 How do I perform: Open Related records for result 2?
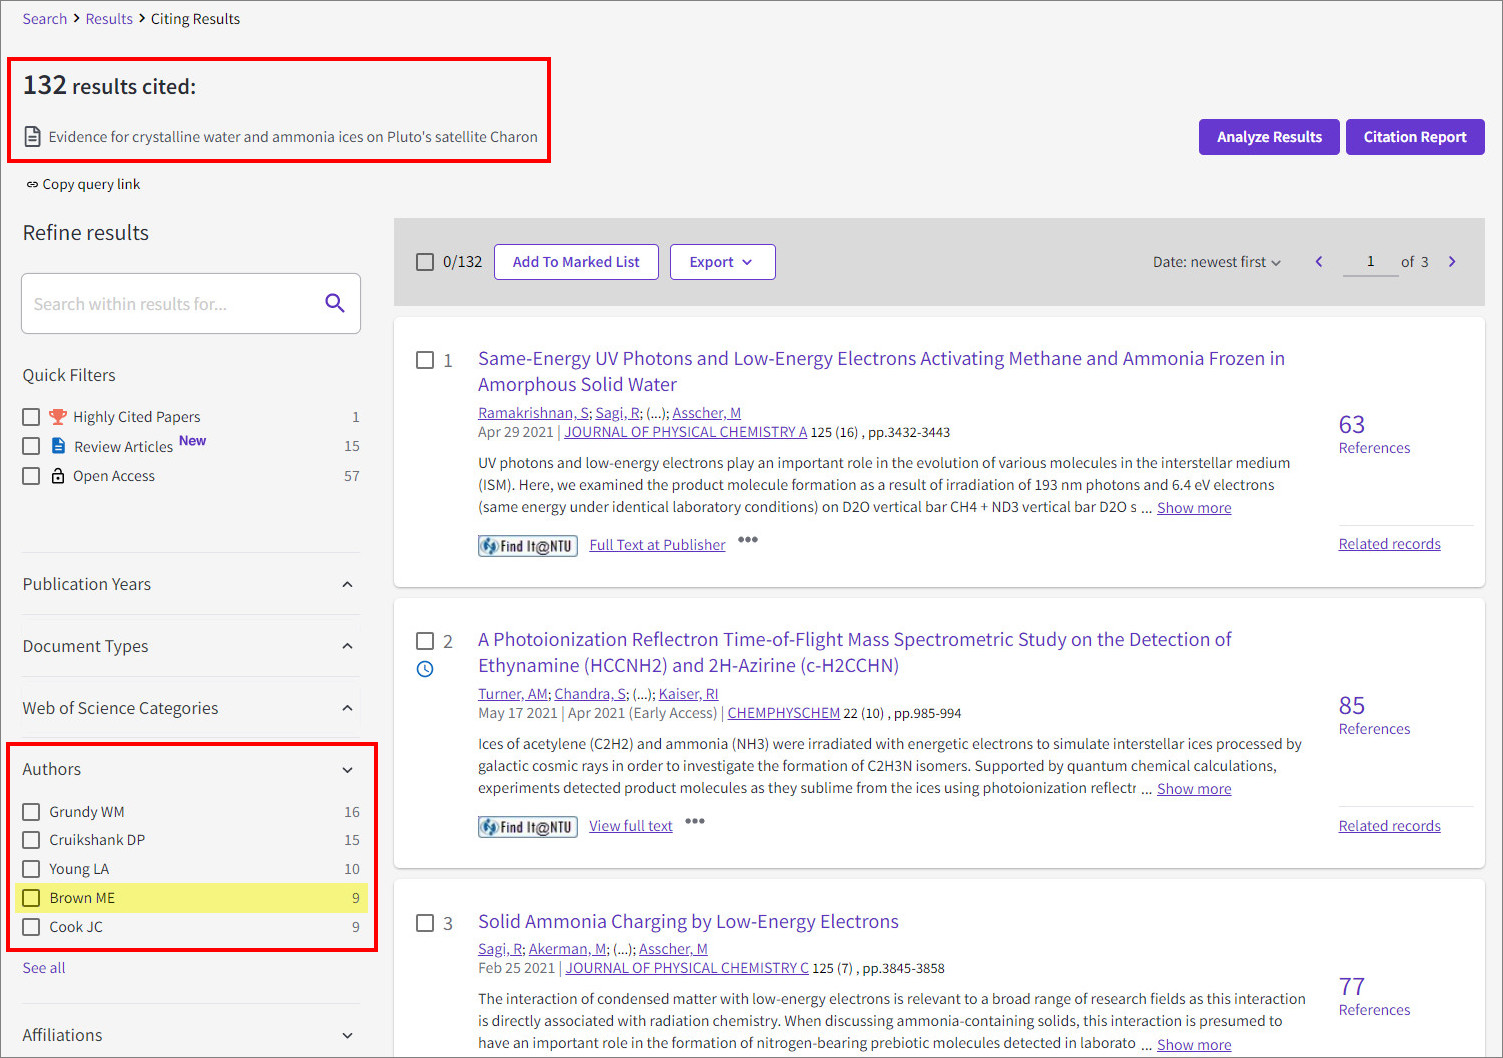pyautogui.click(x=1389, y=826)
